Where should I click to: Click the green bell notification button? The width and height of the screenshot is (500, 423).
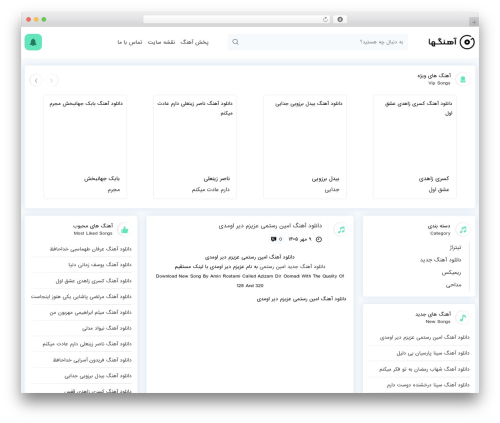click(x=33, y=42)
